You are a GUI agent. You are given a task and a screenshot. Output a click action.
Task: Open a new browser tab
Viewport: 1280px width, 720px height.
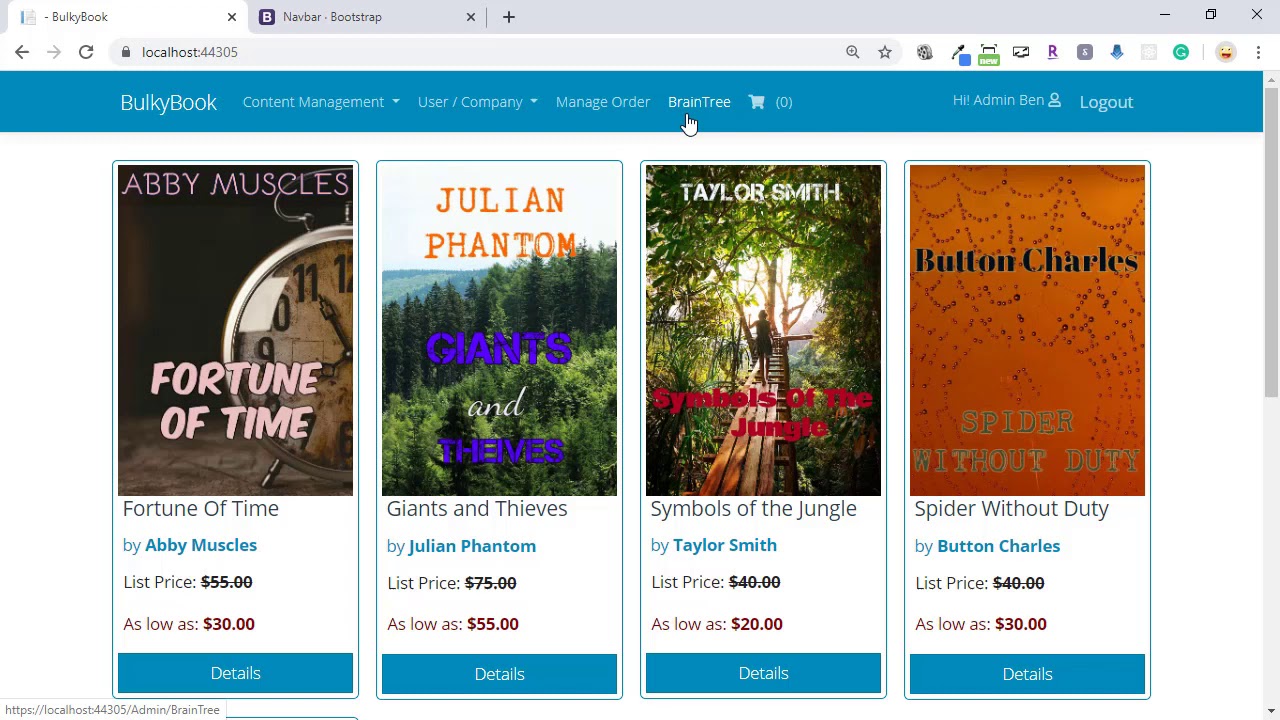pyautogui.click(x=509, y=17)
